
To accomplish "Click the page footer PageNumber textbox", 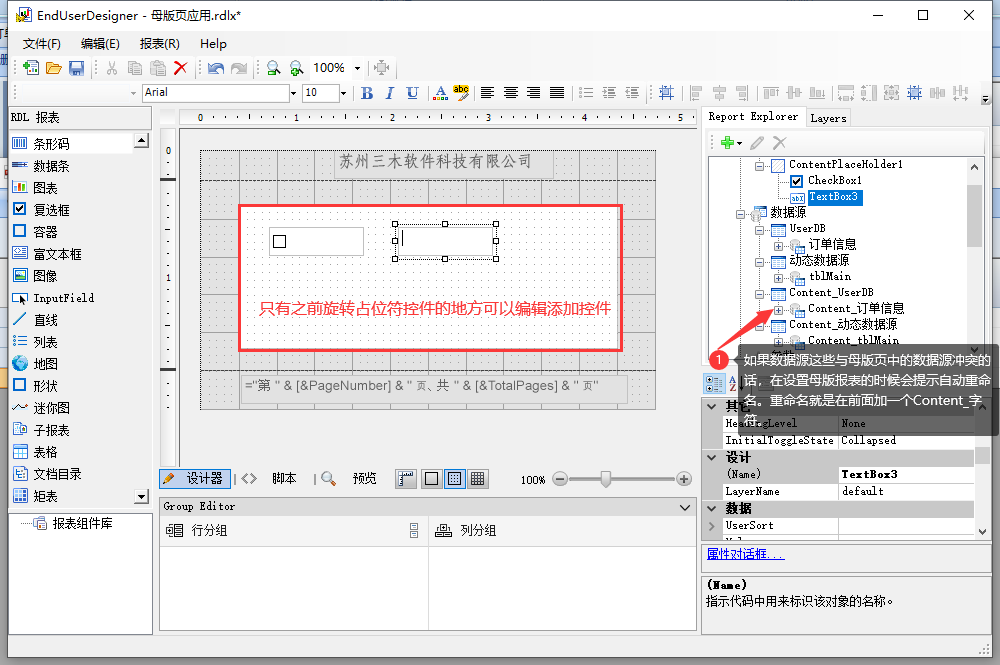I will click(x=434, y=388).
